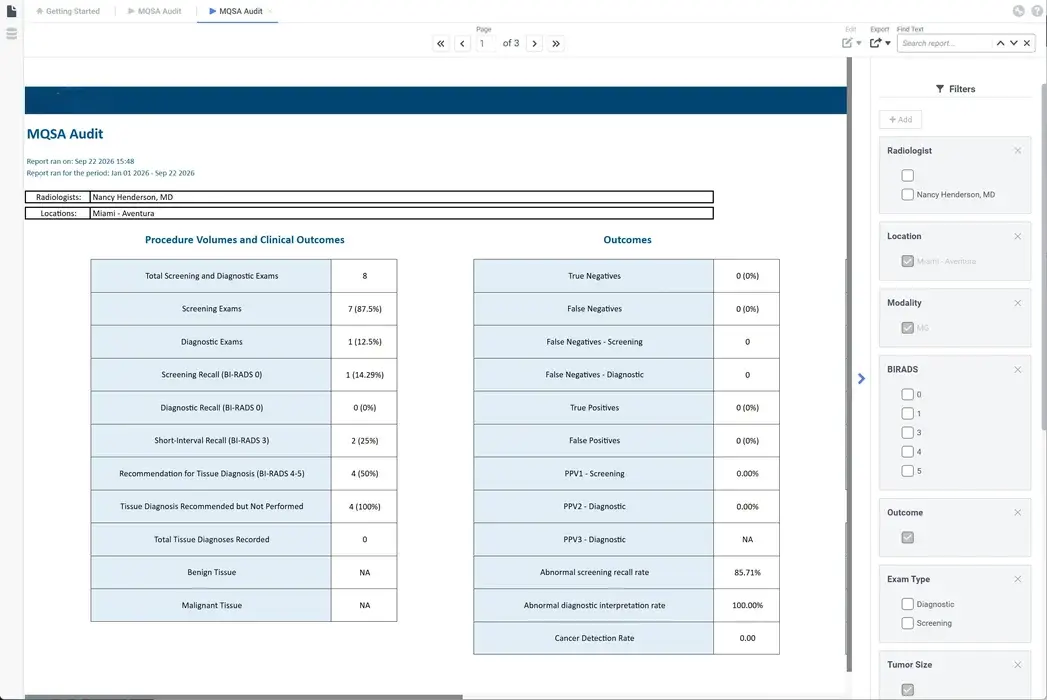Screen dimensions: 1047x700
Task: Check BIRADS 5 checkbox
Action: tap(907, 471)
